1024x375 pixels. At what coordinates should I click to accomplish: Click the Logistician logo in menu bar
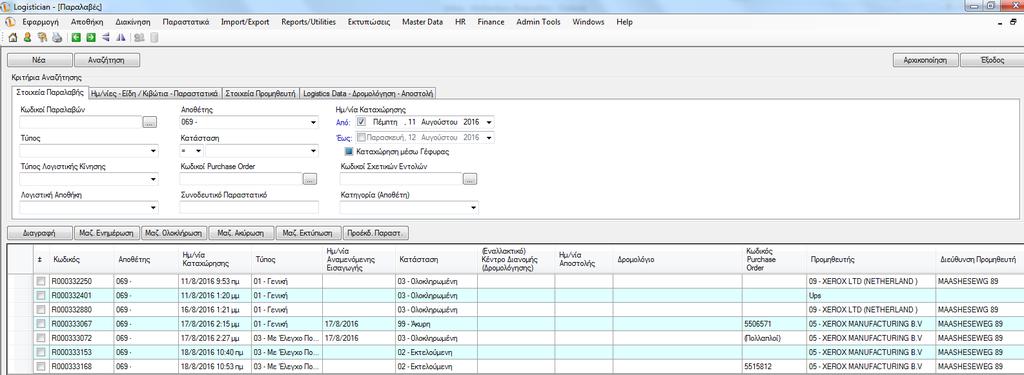coord(9,22)
